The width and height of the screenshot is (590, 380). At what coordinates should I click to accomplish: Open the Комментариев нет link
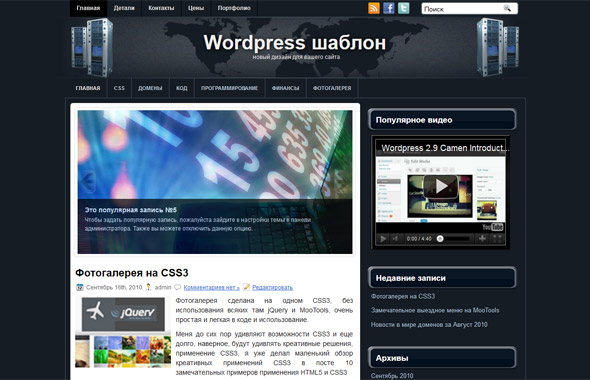[x=211, y=287]
